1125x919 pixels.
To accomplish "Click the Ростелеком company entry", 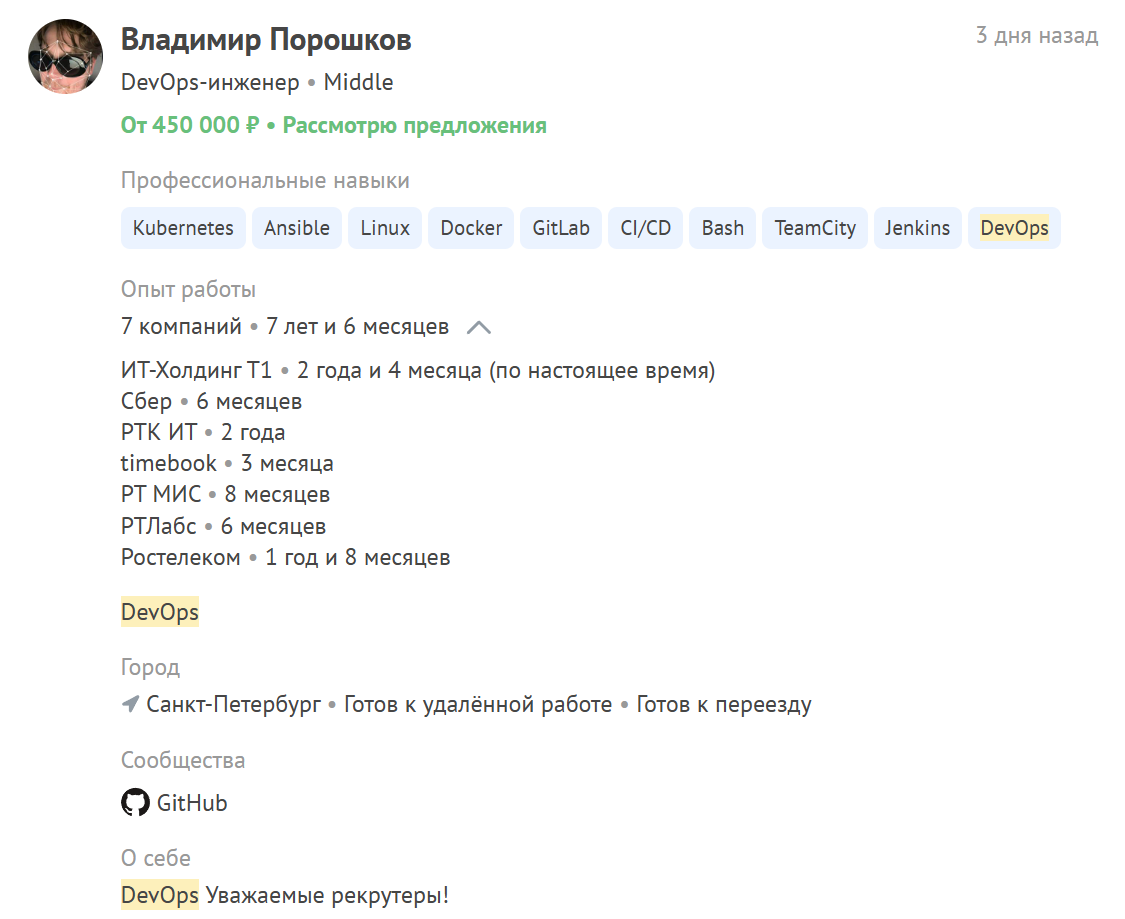I will pyautogui.click(x=181, y=557).
